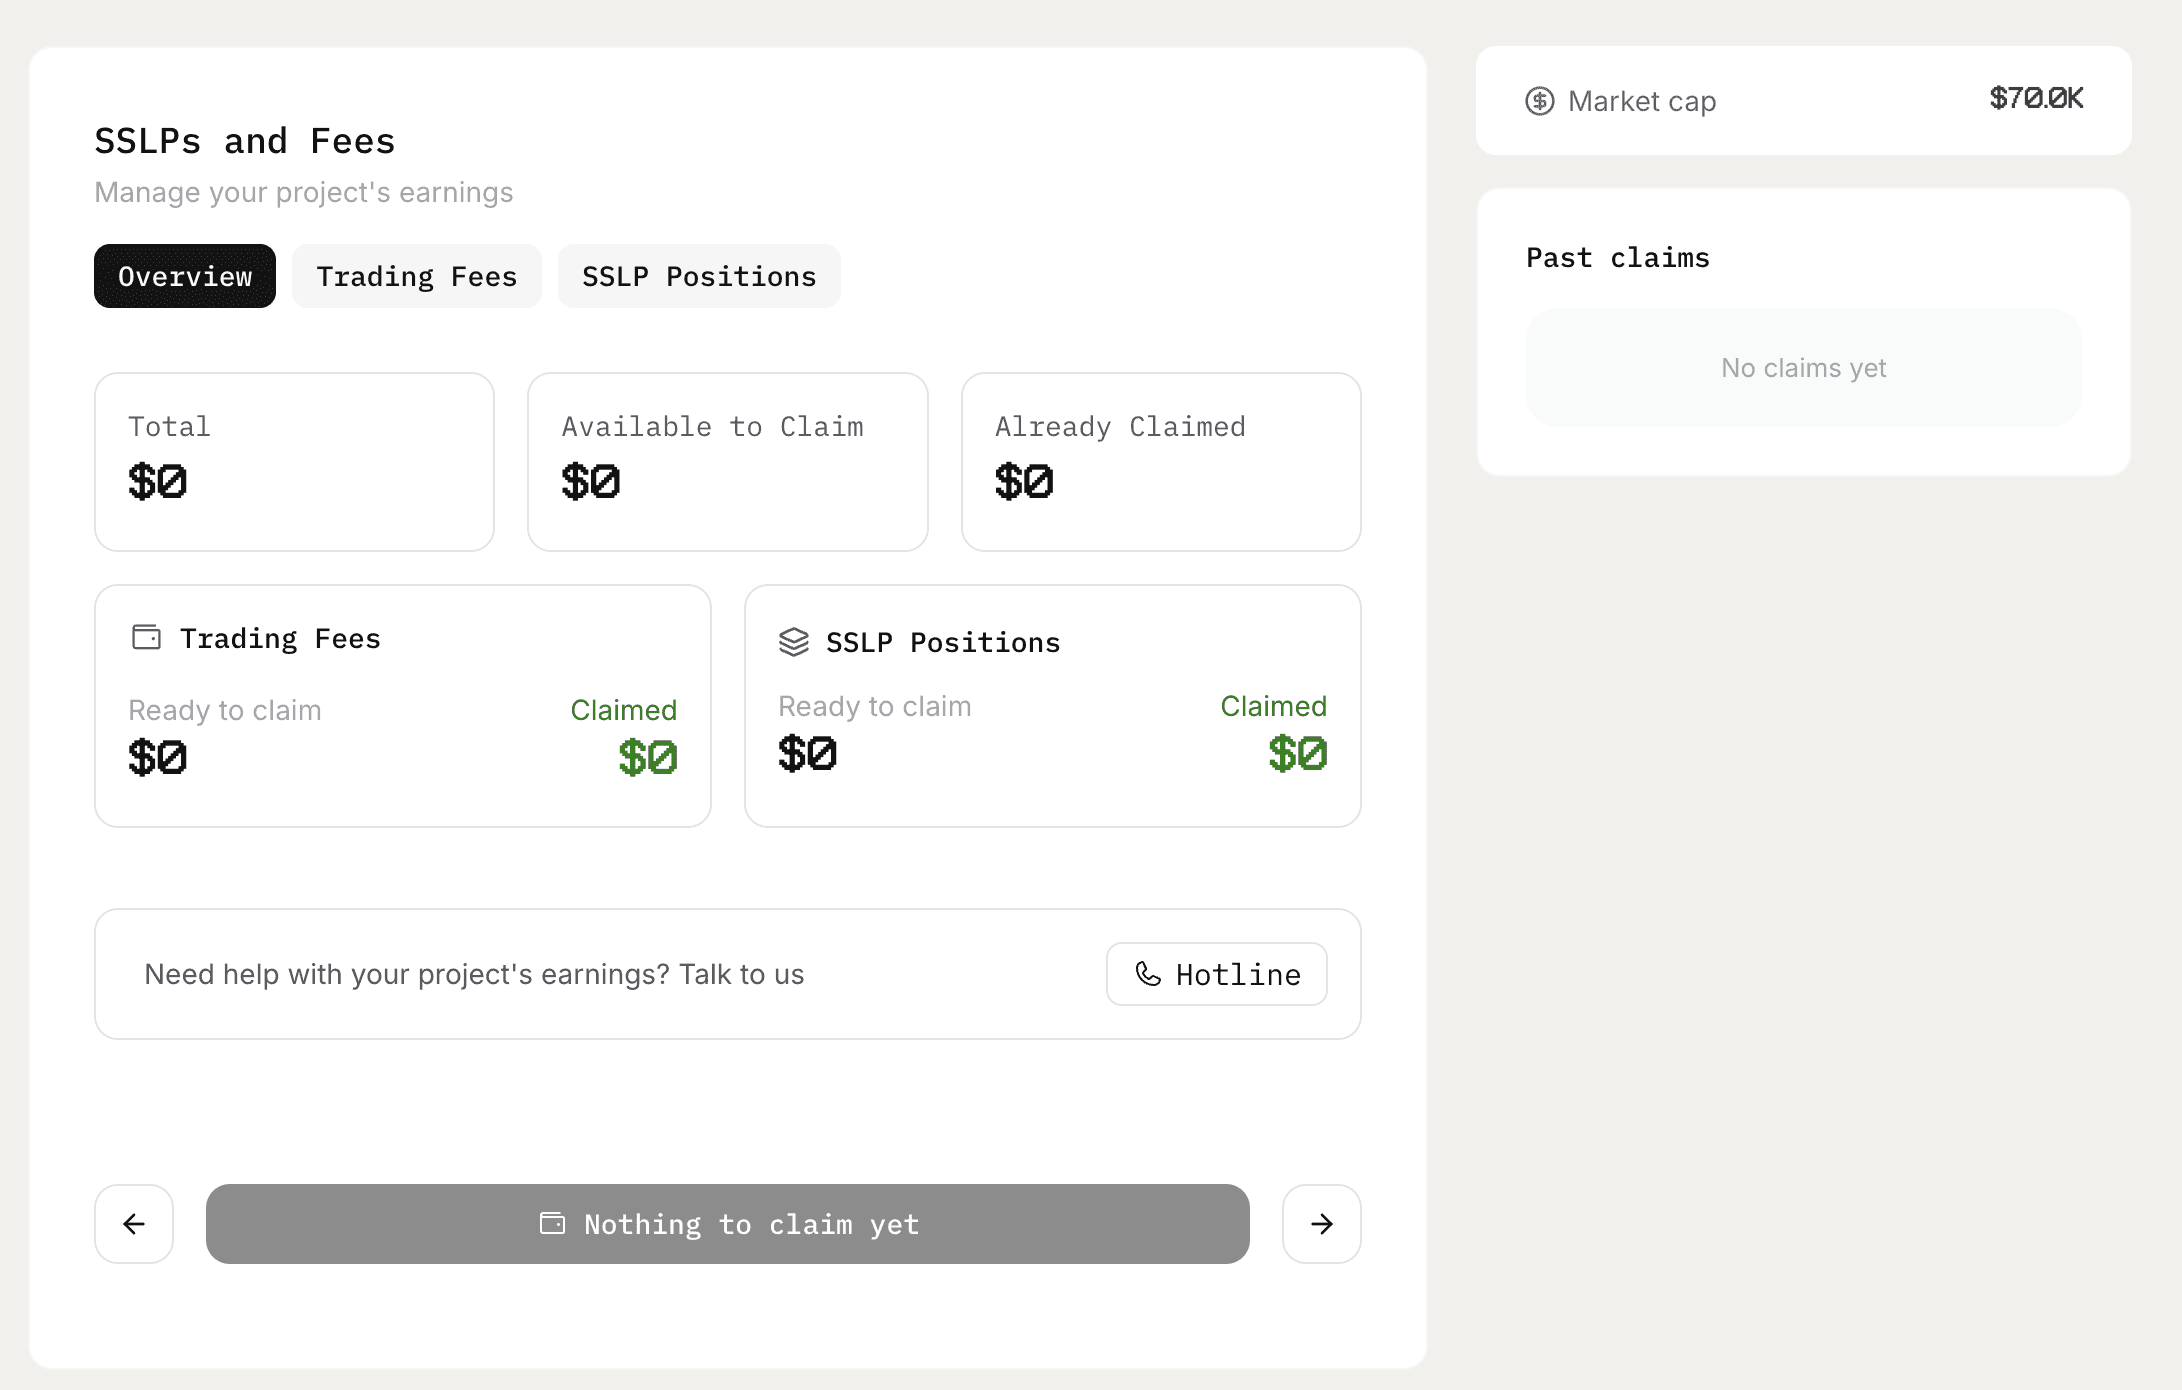Click the dollar coin icon next to Market cap
The width and height of the screenshot is (2182, 1390).
coord(1539,101)
